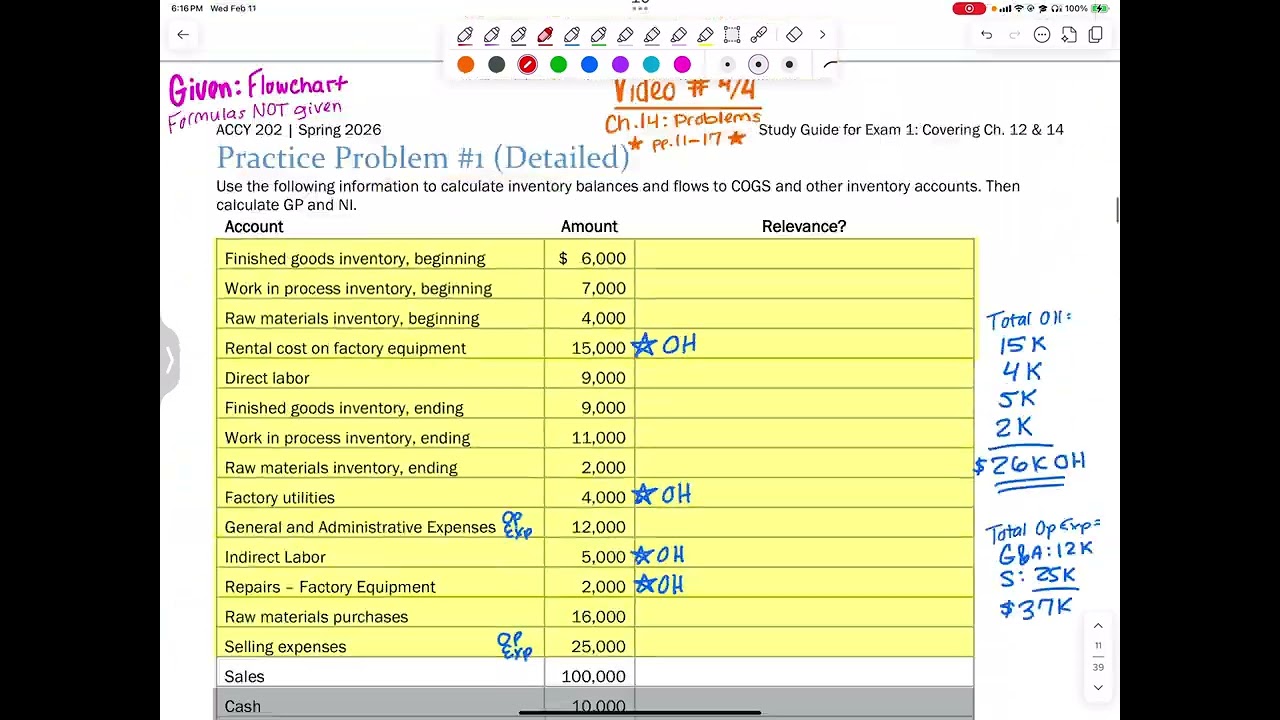Pick the orange ink color

pyautogui.click(x=466, y=64)
